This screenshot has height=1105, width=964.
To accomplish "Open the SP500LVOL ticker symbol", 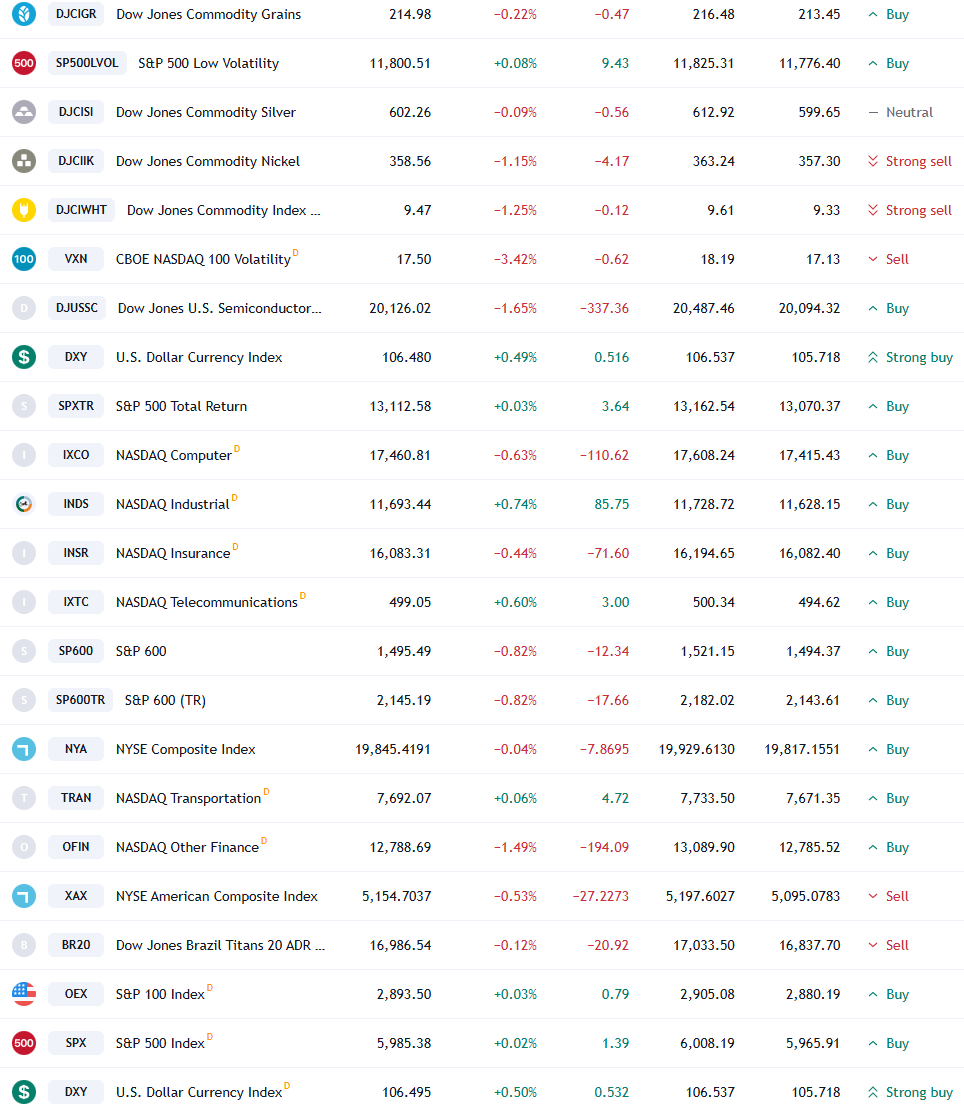I will coord(87,63).
